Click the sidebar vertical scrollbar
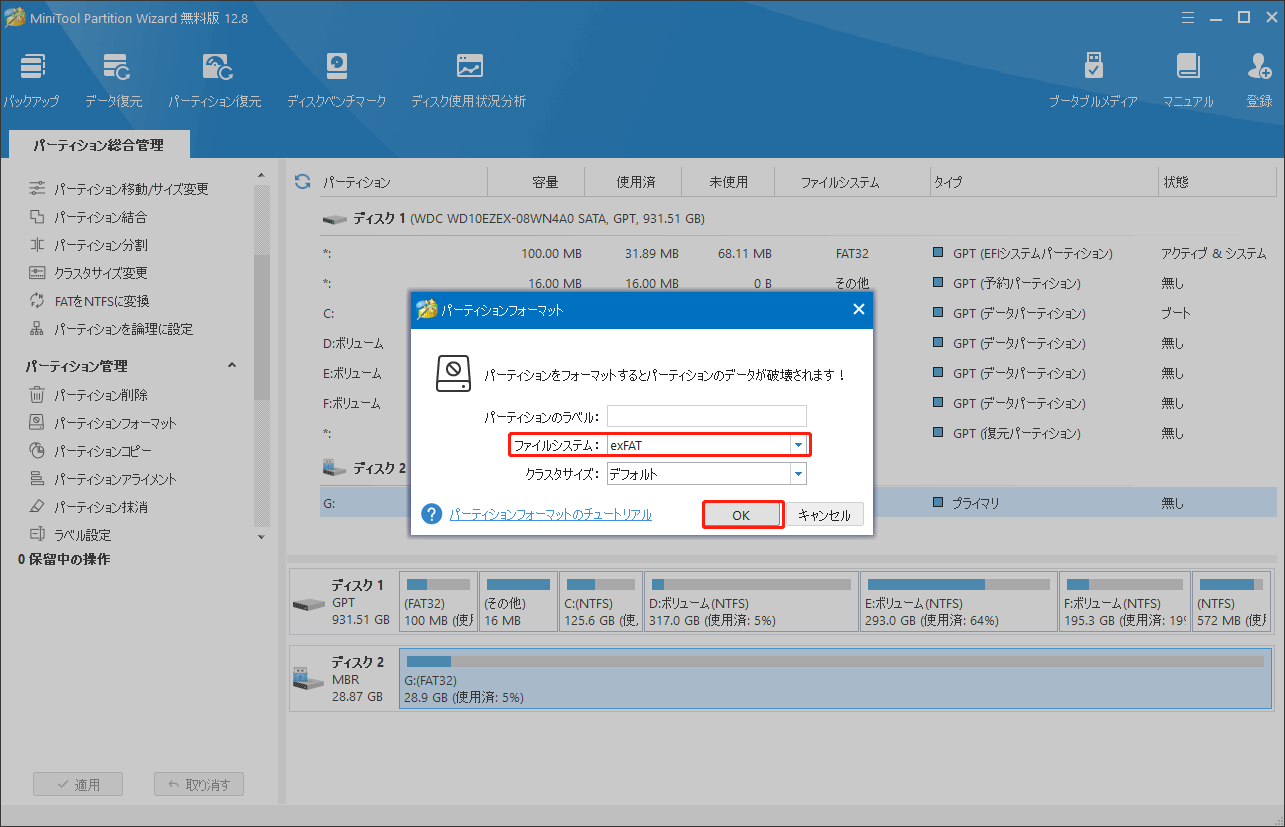 pos(262,330)
